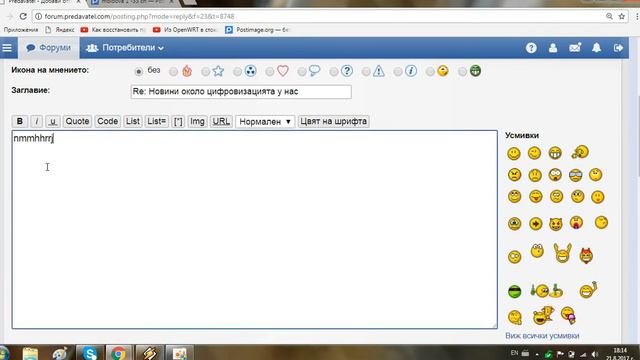Select the 'без' no-icon radio button
This screenshot has width=640, height=360.
[x=139, y=72]
